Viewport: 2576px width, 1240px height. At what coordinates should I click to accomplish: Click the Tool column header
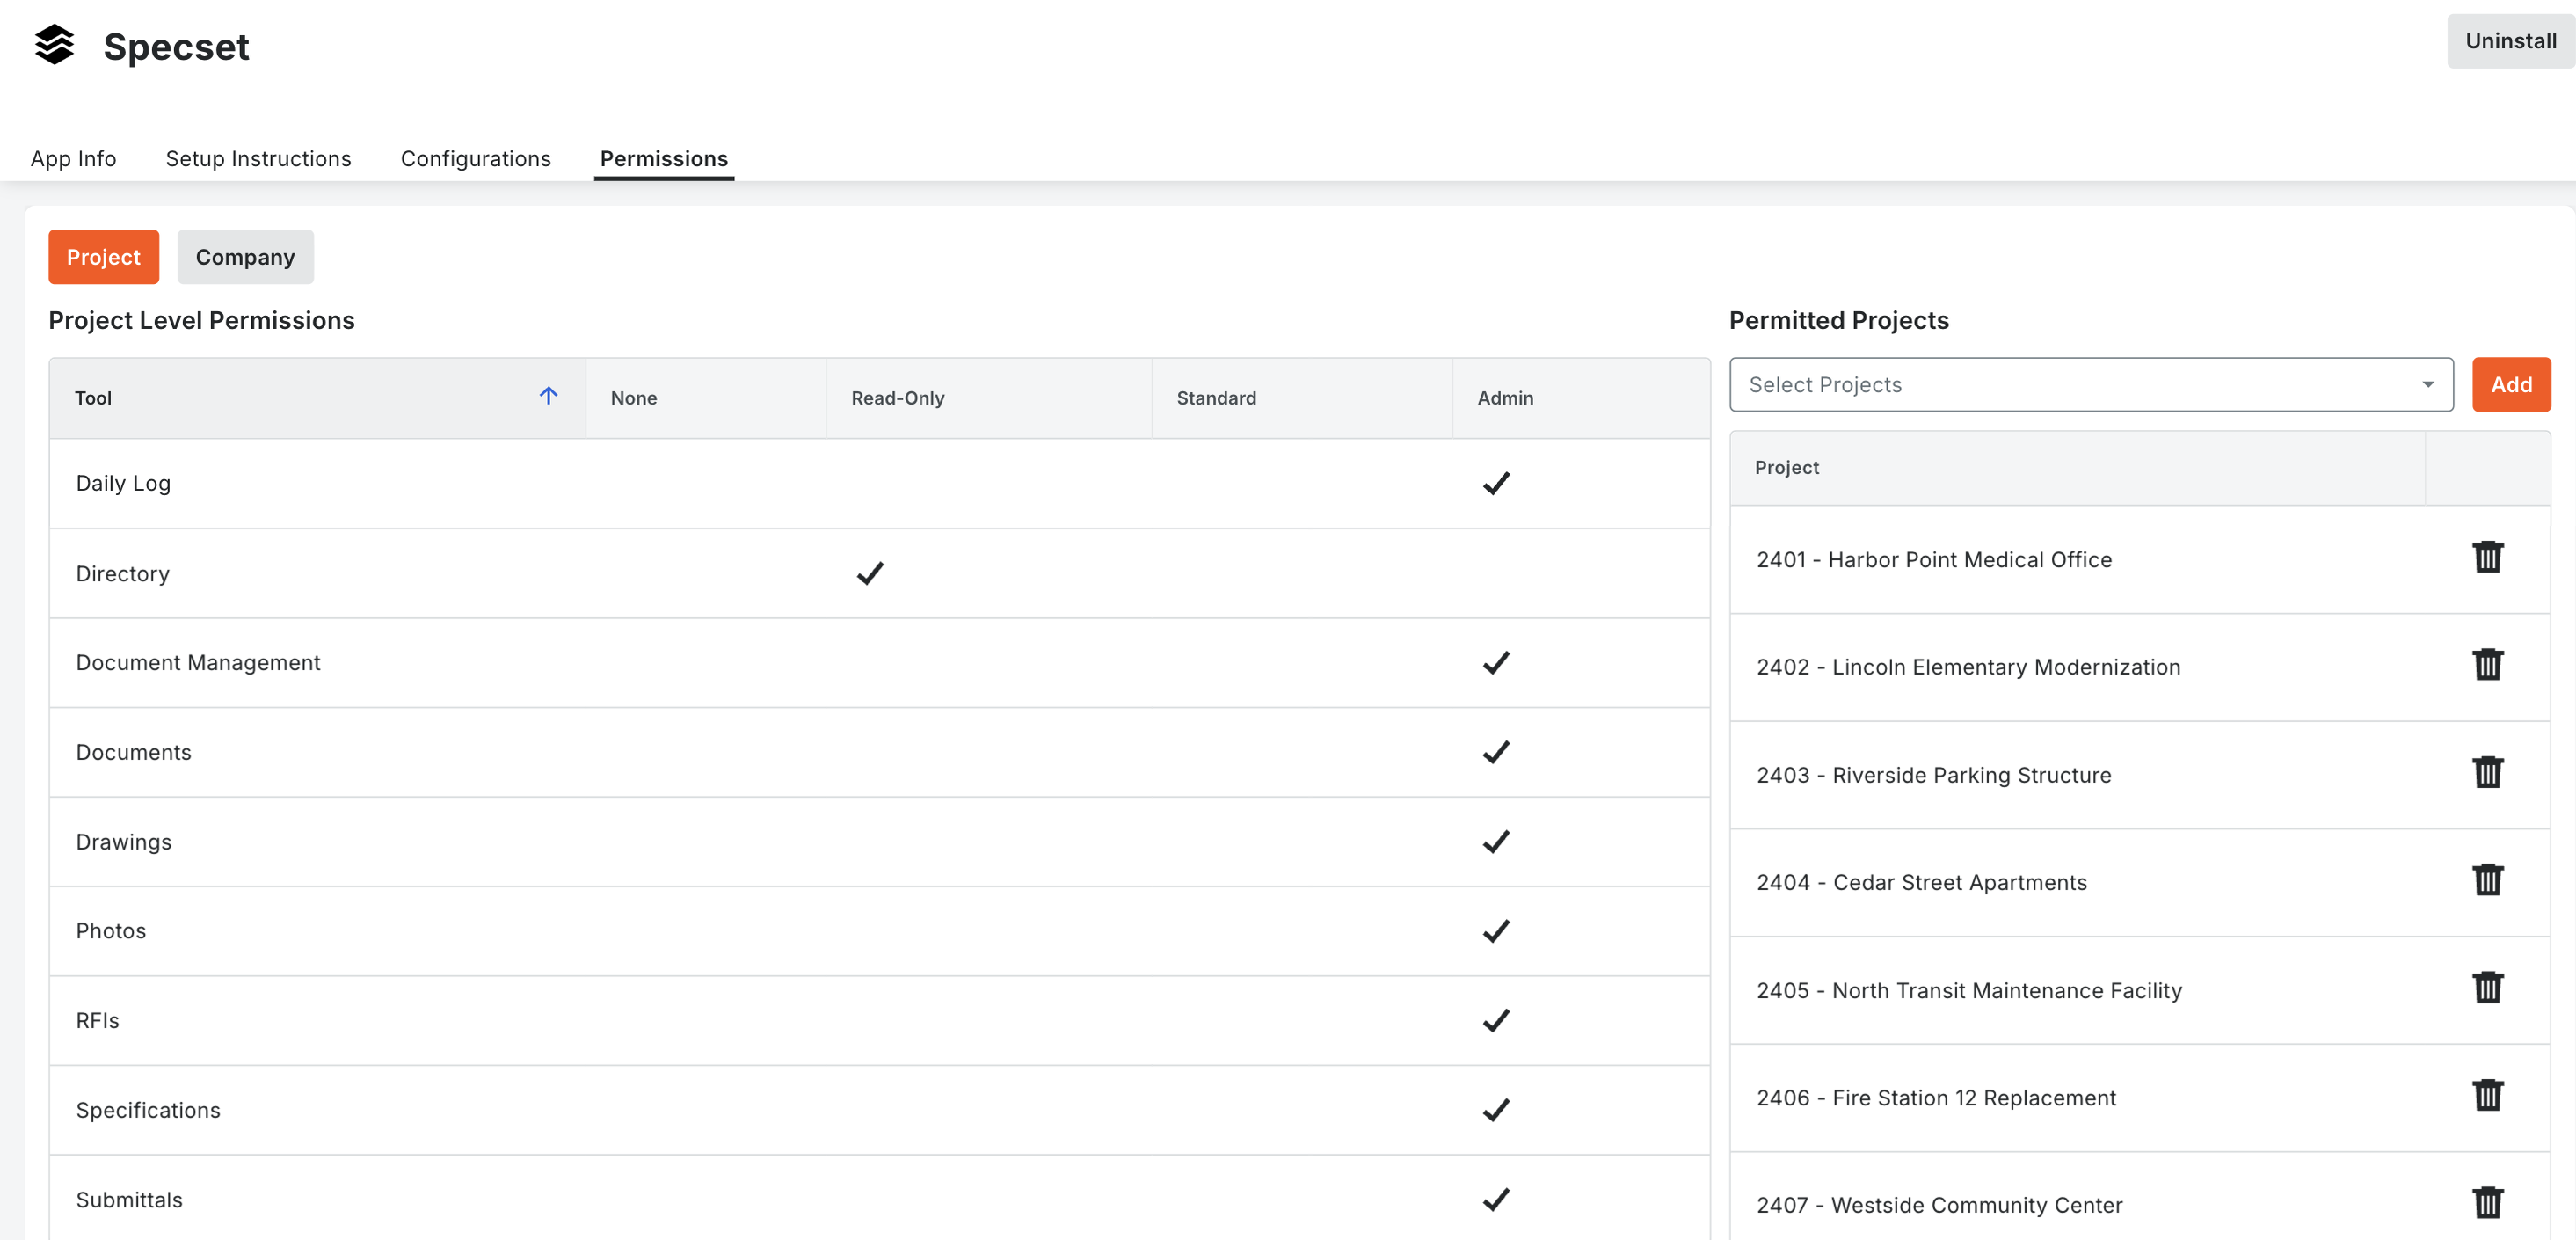point(316,398)
